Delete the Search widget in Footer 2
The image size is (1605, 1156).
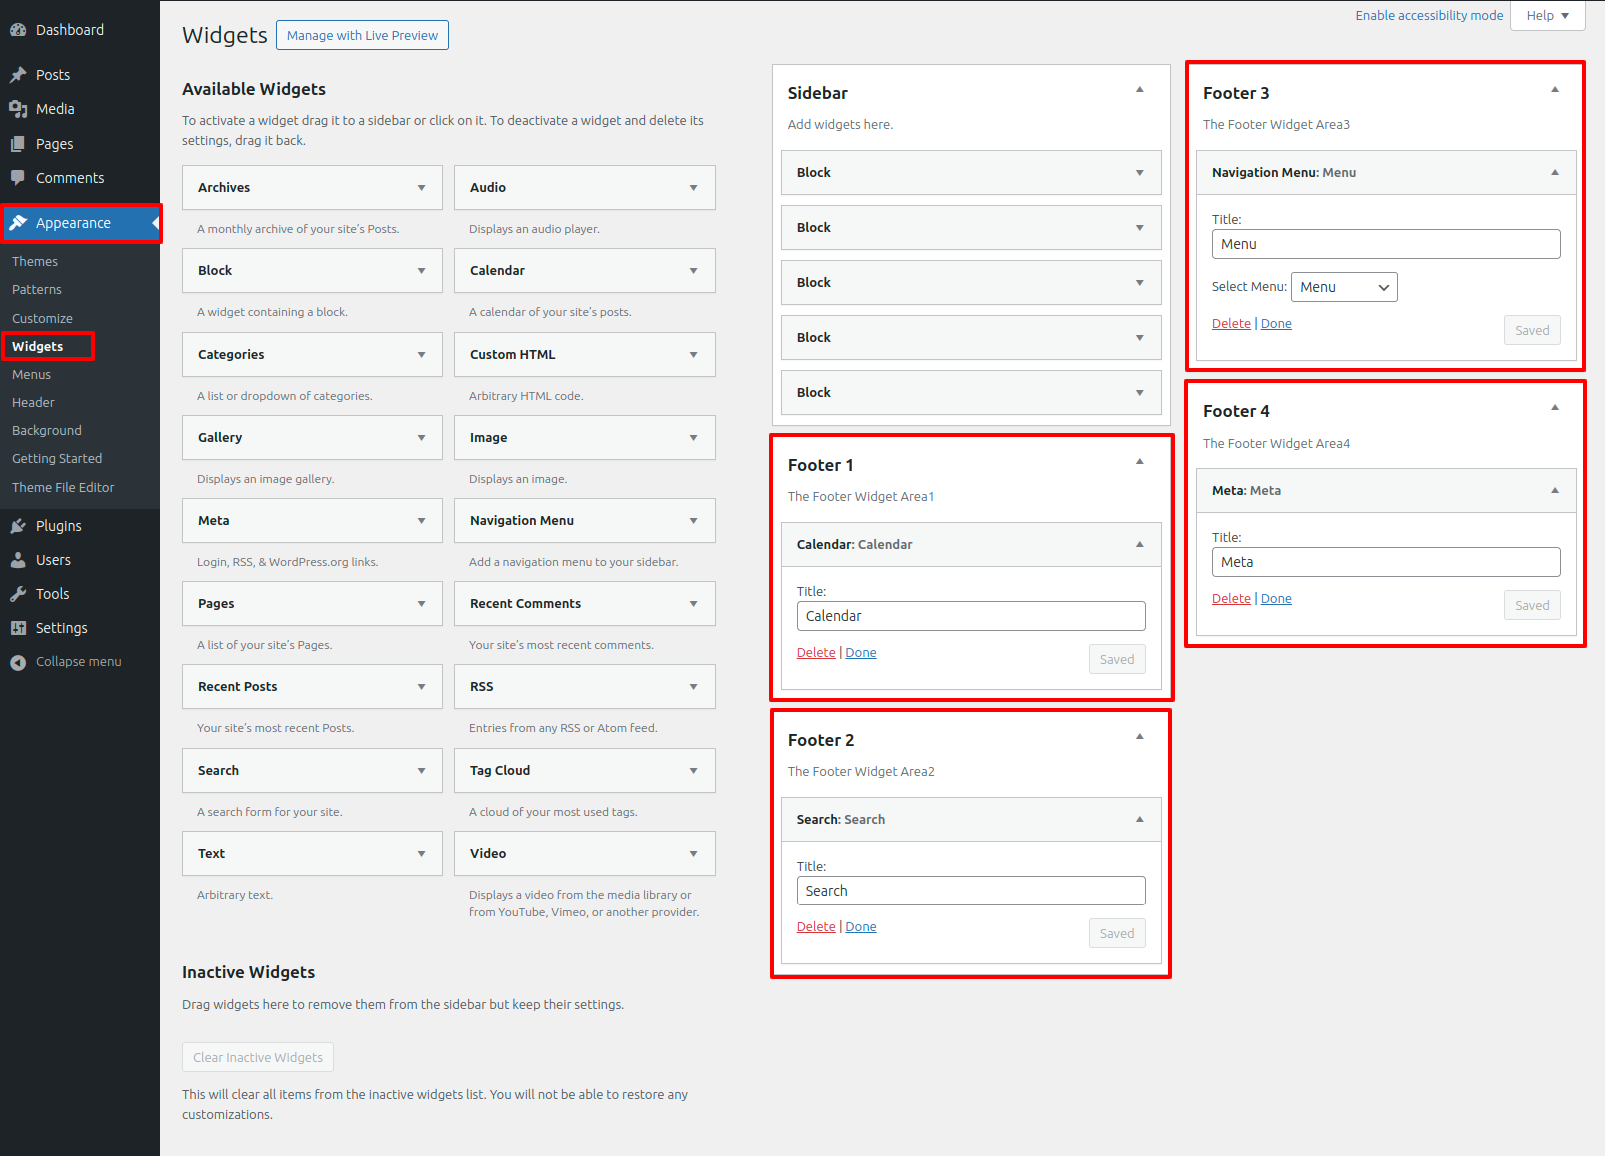click(x=815, y=927)
